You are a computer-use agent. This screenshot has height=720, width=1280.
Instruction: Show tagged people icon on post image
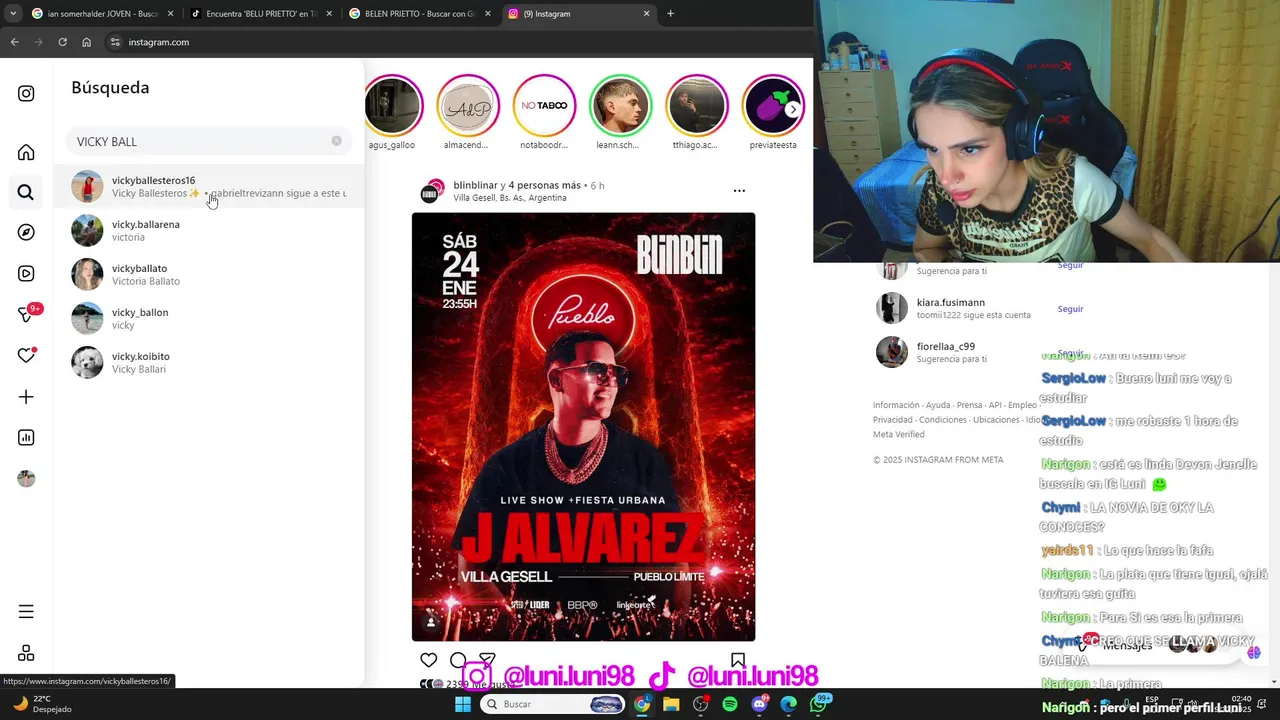(x=431, y=622)
